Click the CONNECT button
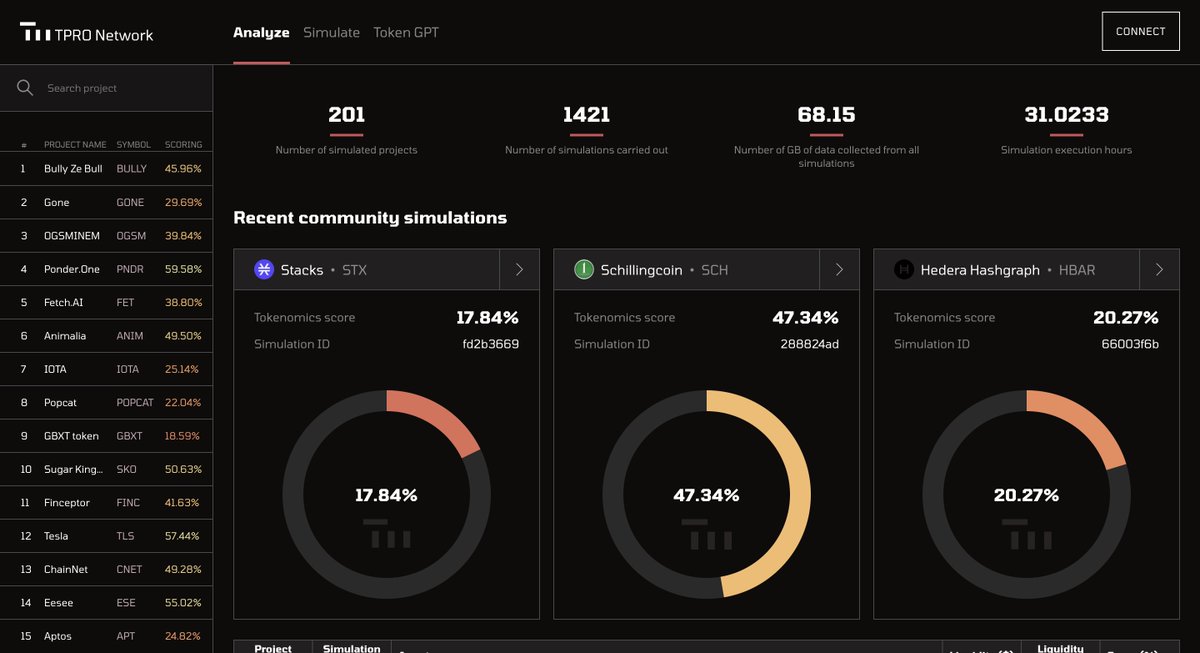1200x653 pixels. tap(1141, 31)
